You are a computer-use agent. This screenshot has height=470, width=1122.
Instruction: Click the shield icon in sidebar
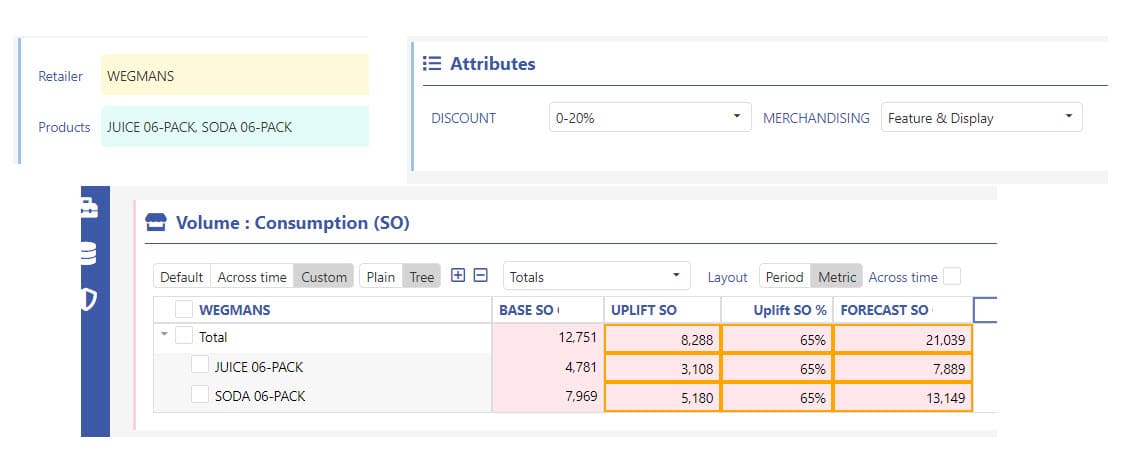88,299
